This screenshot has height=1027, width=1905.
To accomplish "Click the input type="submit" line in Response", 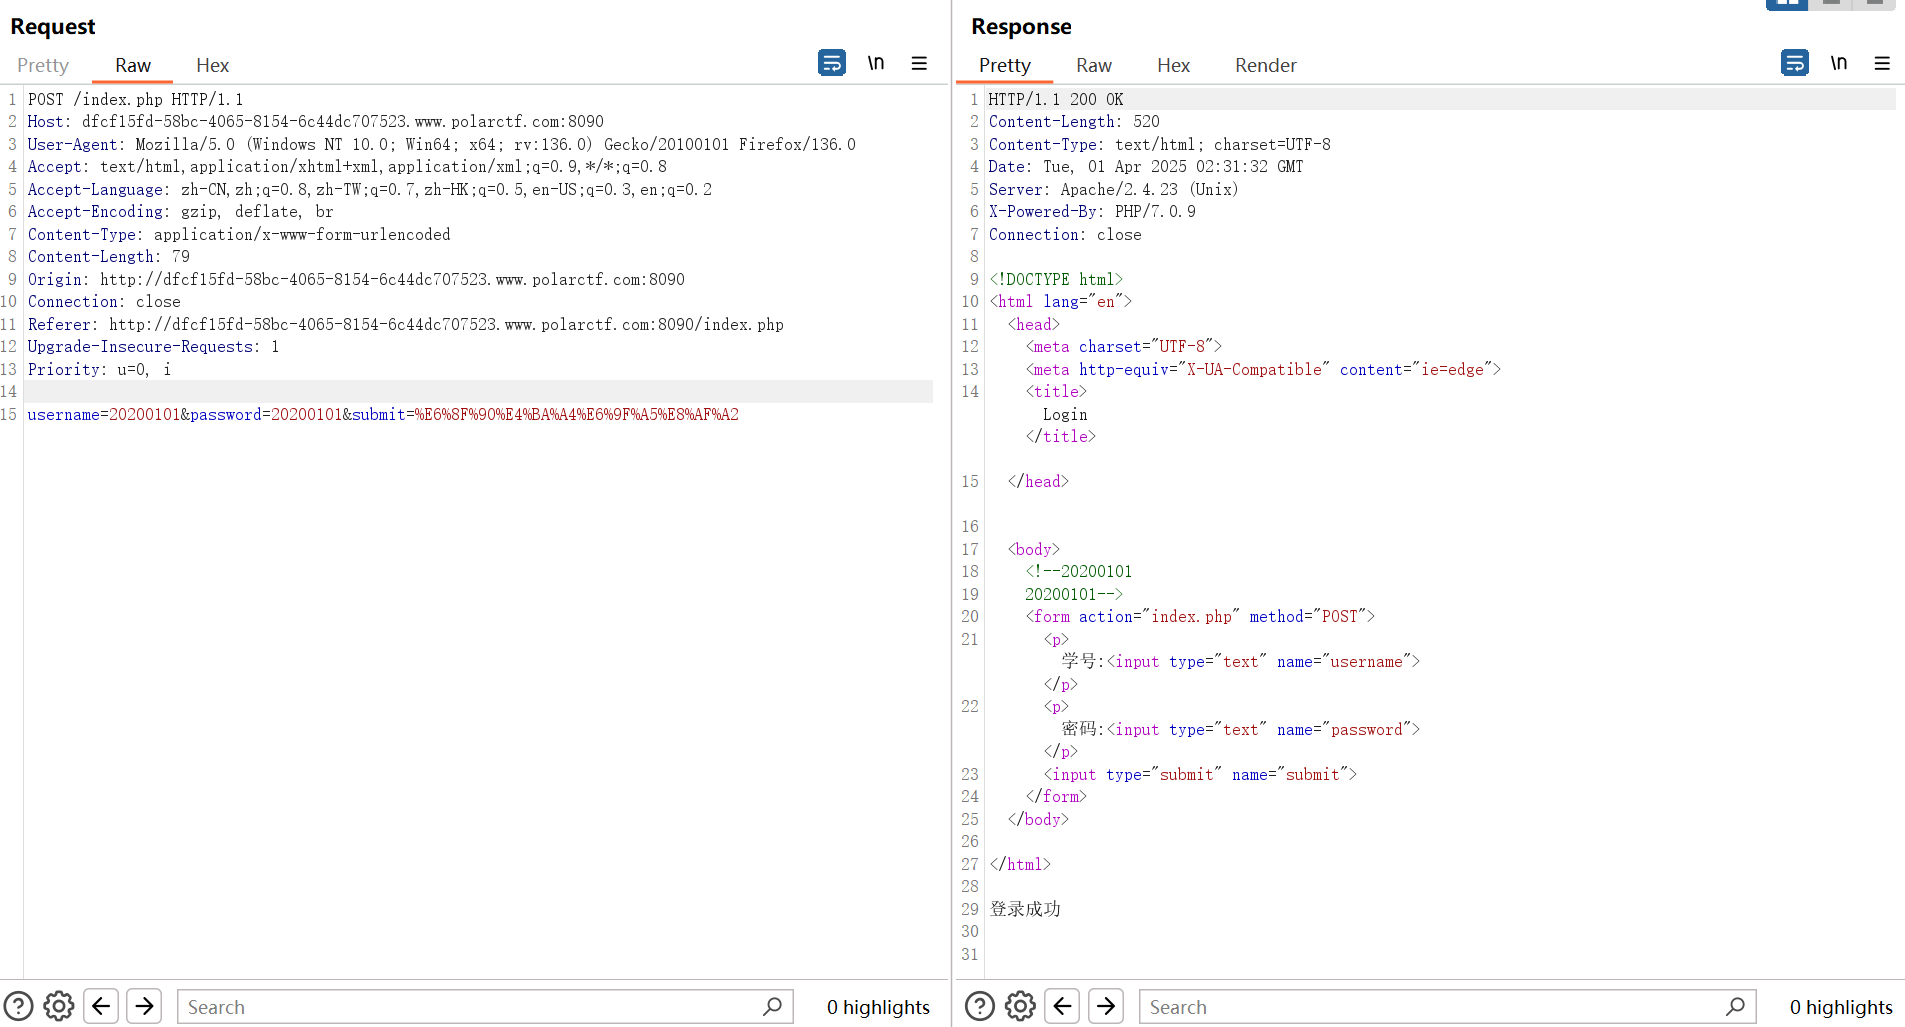I will pos(1200,774).
